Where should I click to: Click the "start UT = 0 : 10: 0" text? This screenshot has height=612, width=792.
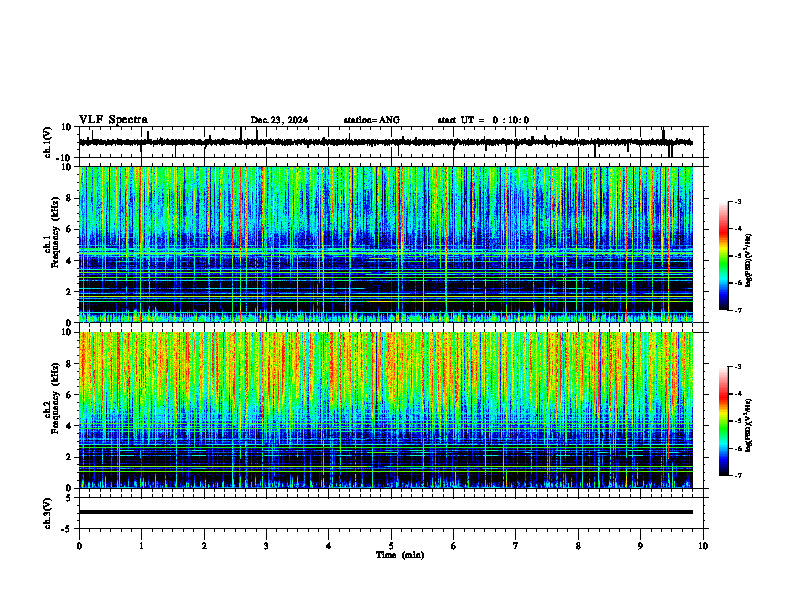tap(483, 120)
